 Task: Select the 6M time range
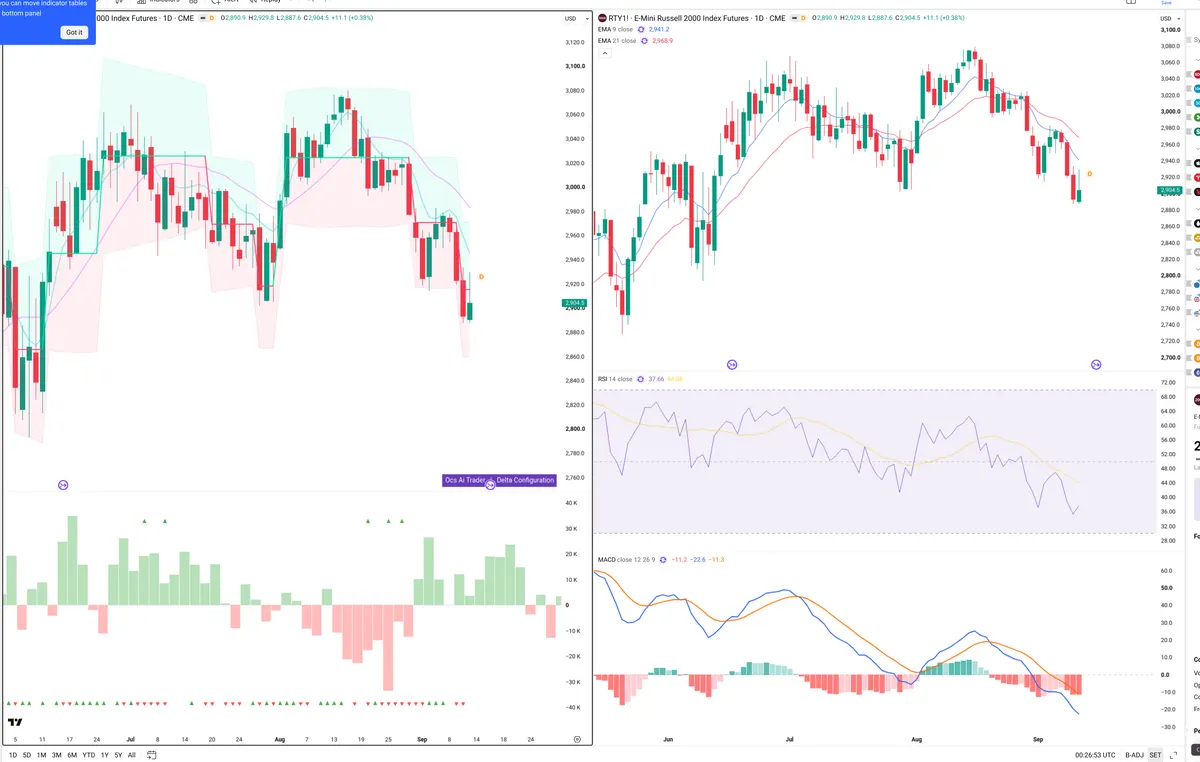point(72,755)
